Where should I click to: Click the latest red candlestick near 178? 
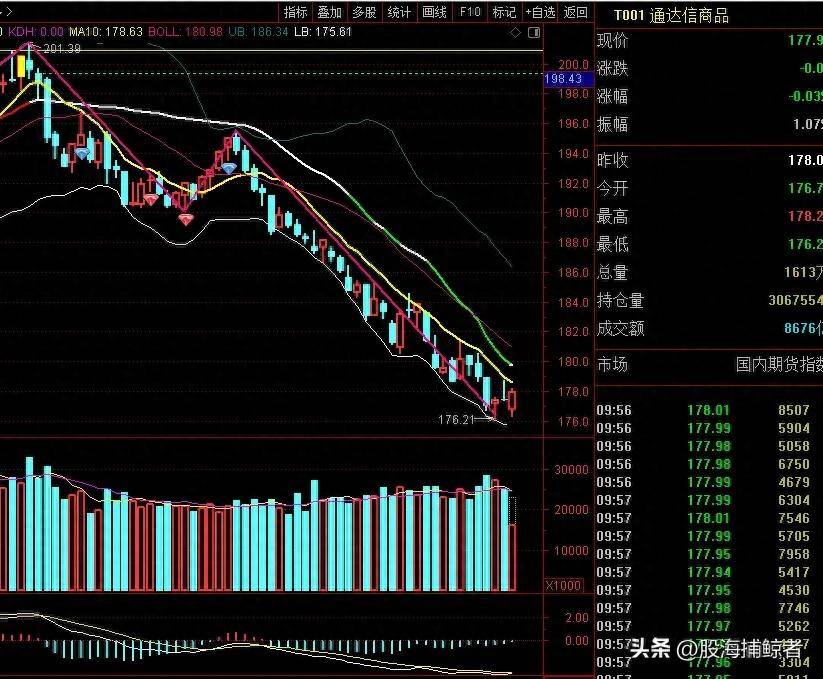512,401
